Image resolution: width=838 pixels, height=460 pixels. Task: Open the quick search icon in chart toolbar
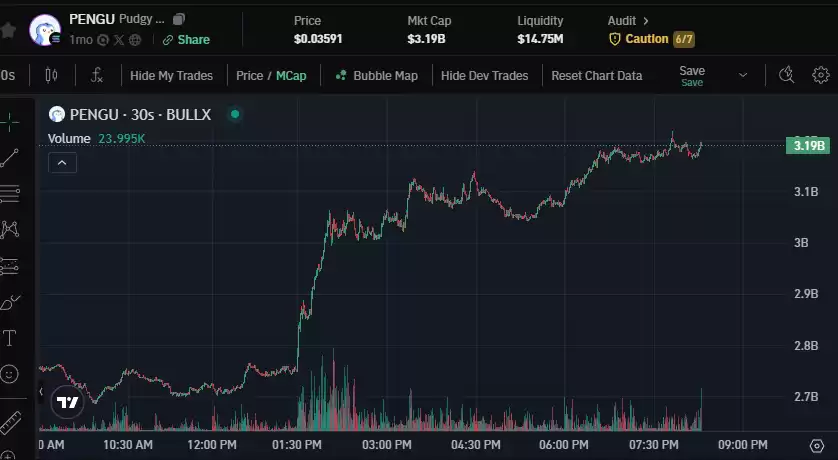[x=786, y=75]
